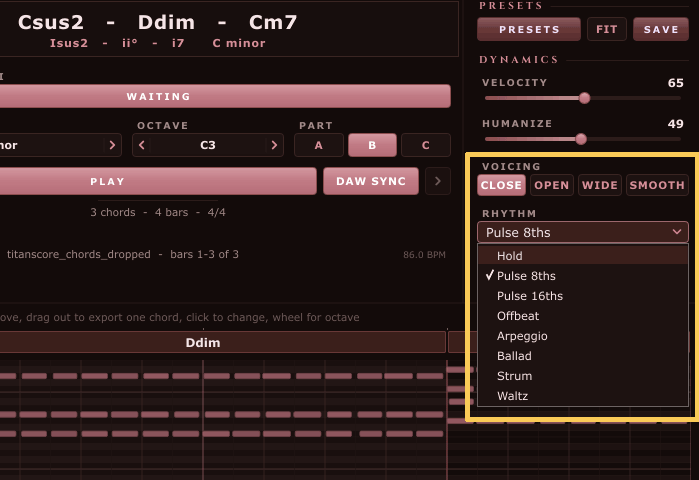Click the velocity value 65
699x480 pixels.
[675, 83]
